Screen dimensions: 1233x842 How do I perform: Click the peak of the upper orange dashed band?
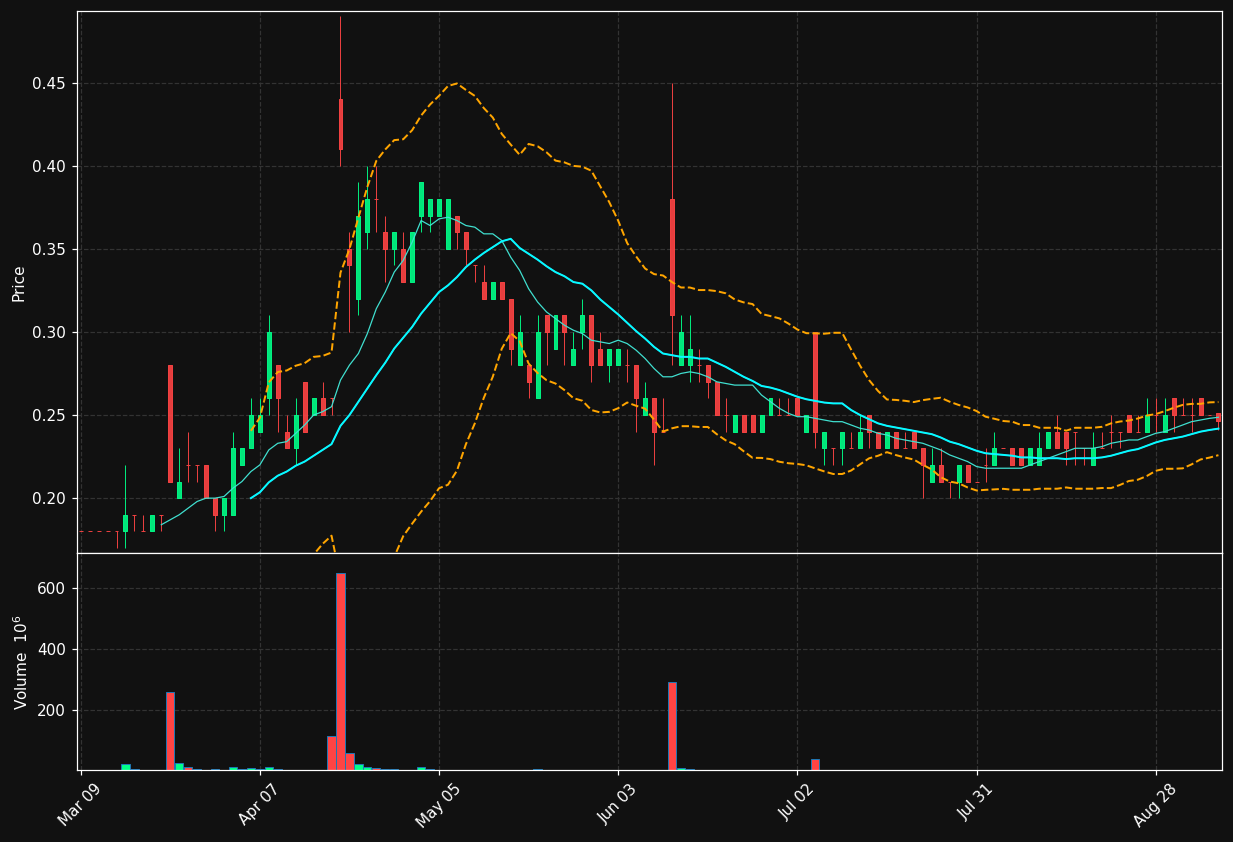coord(456,83)
